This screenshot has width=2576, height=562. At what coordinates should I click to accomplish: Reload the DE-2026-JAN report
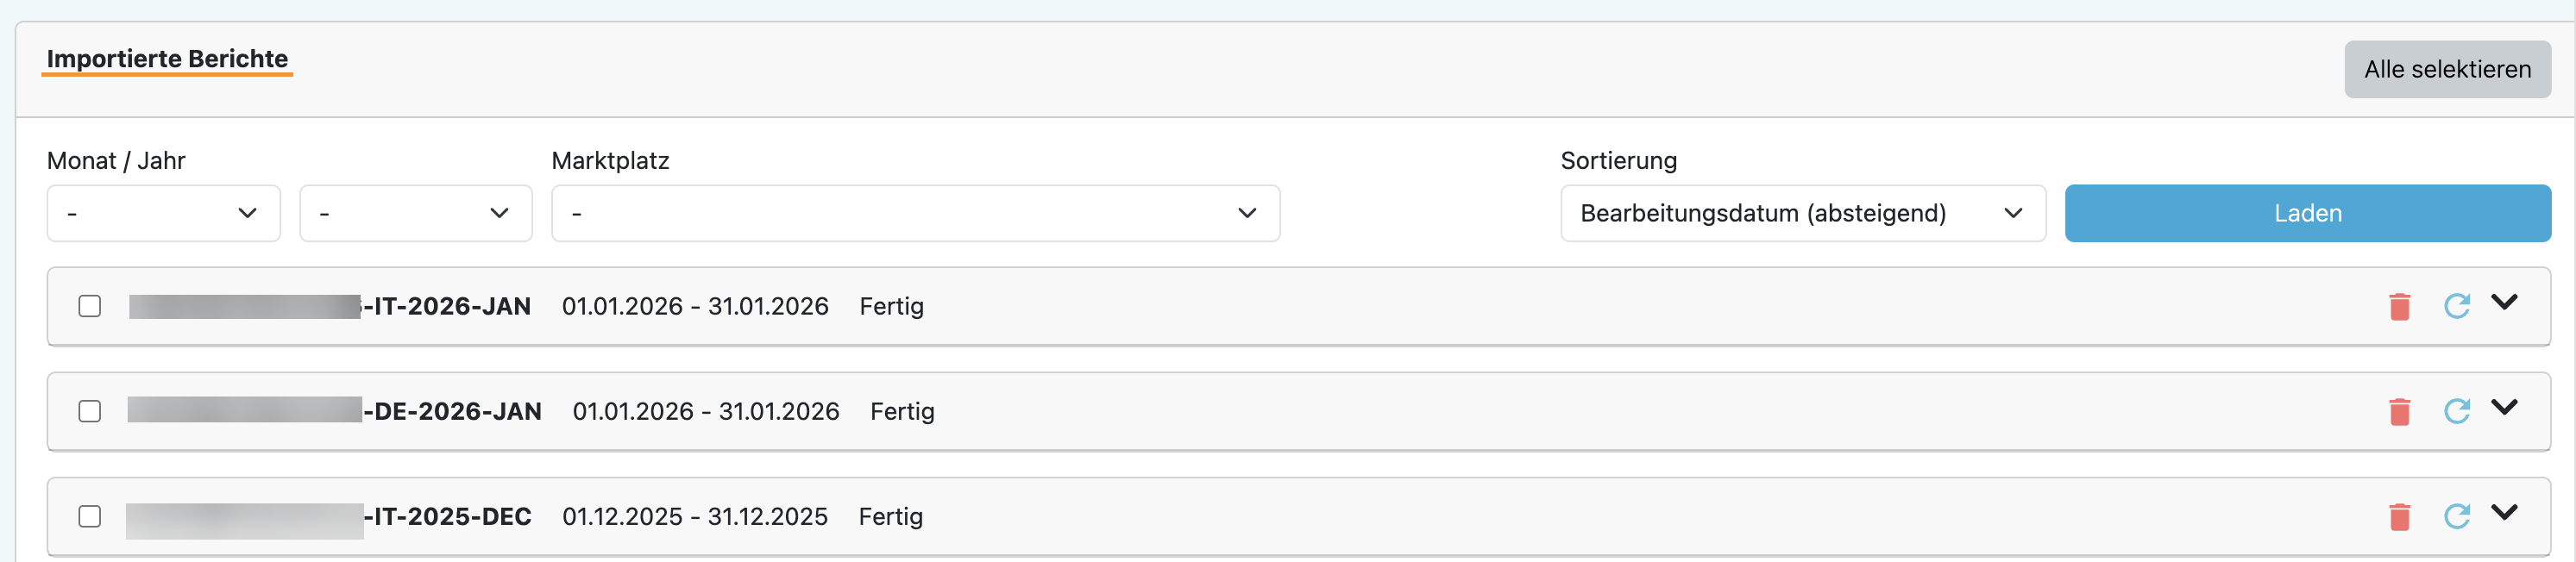point(2456,411)
